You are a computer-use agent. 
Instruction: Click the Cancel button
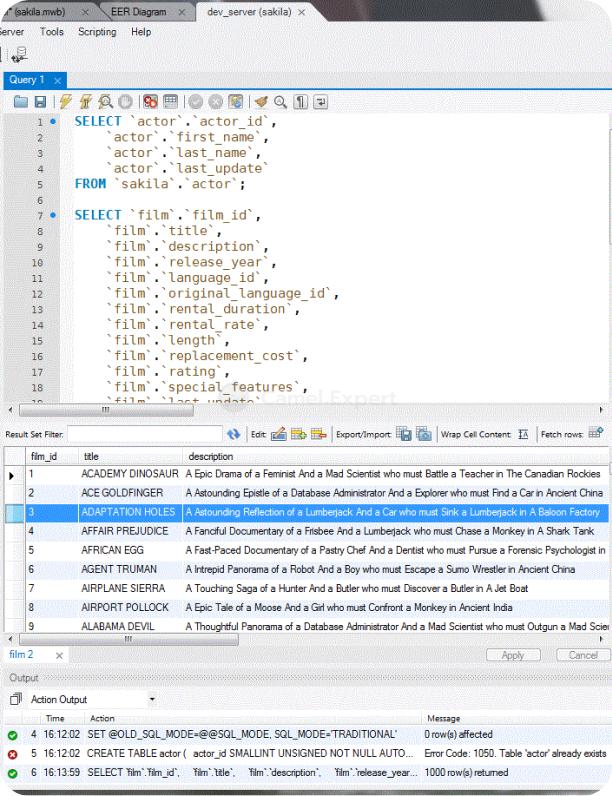pyautogui.click(x=582, y=655)
